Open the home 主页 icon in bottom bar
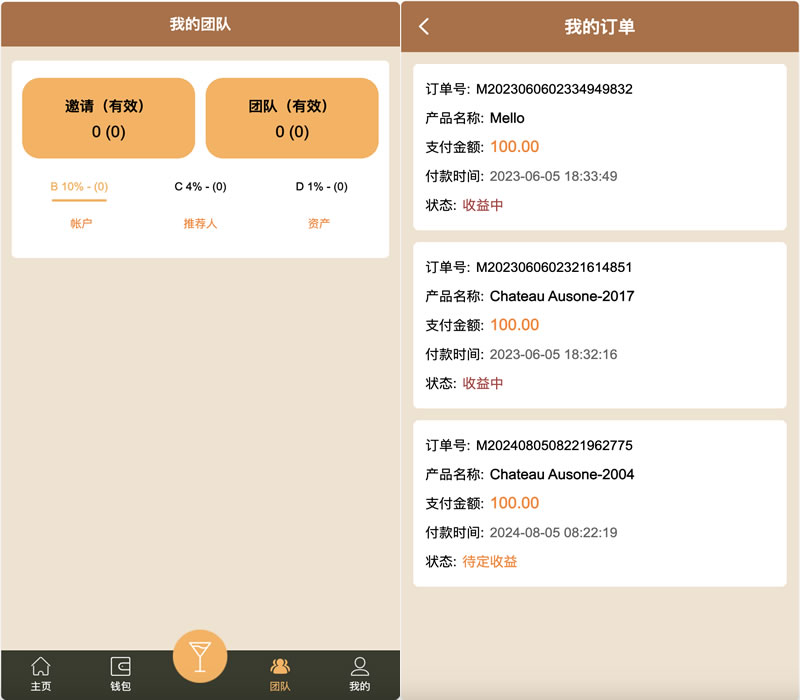 pos(40,673)
